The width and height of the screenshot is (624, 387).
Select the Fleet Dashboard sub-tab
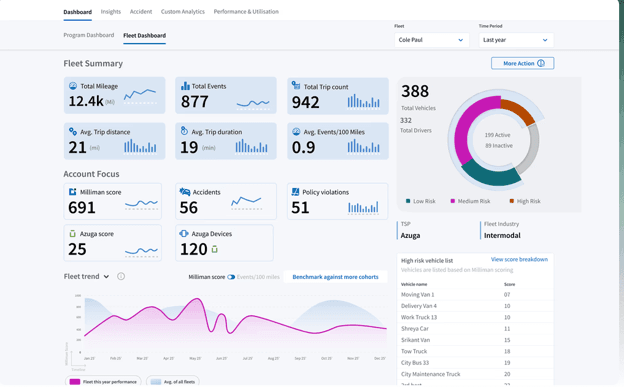[144, 35]
